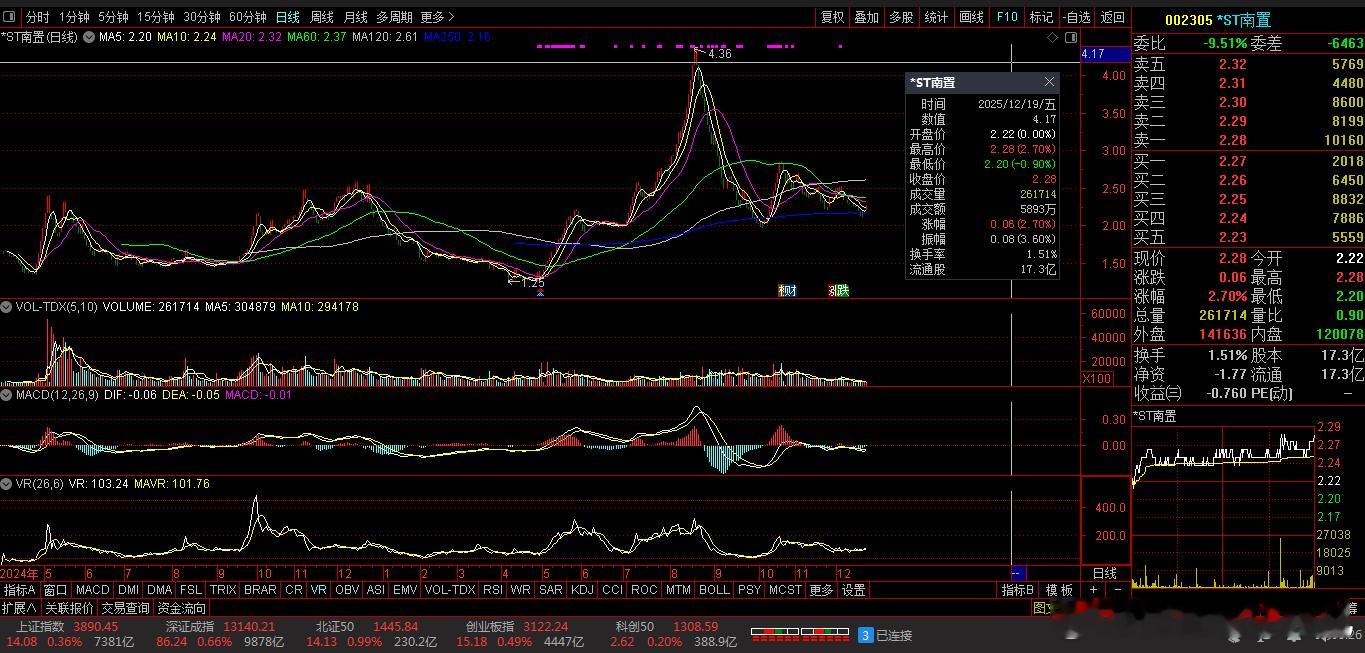Open the F10 company info
The width and height of the screenshot is (1365, 653).
pyautogui.click(x=1007, y=17)
